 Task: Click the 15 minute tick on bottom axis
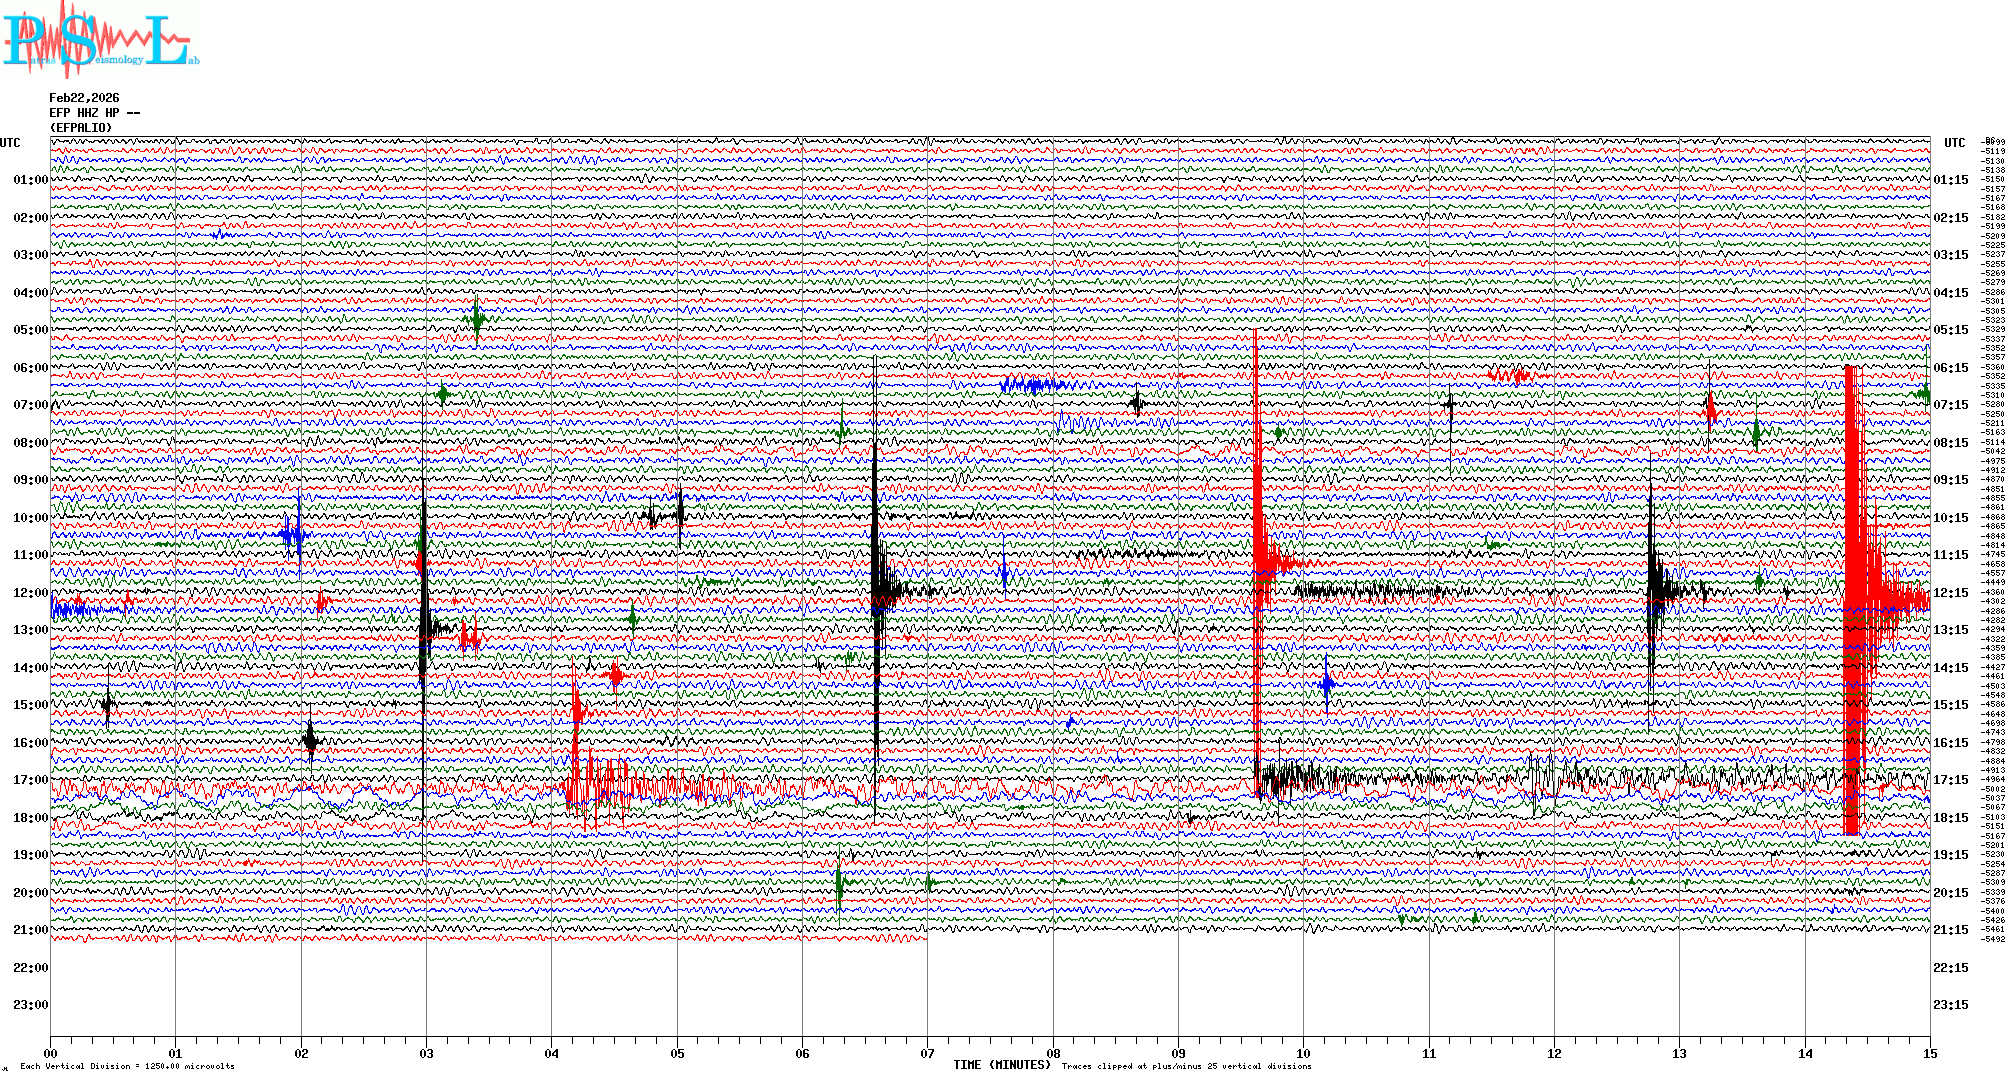(x=1929, y=1053)
